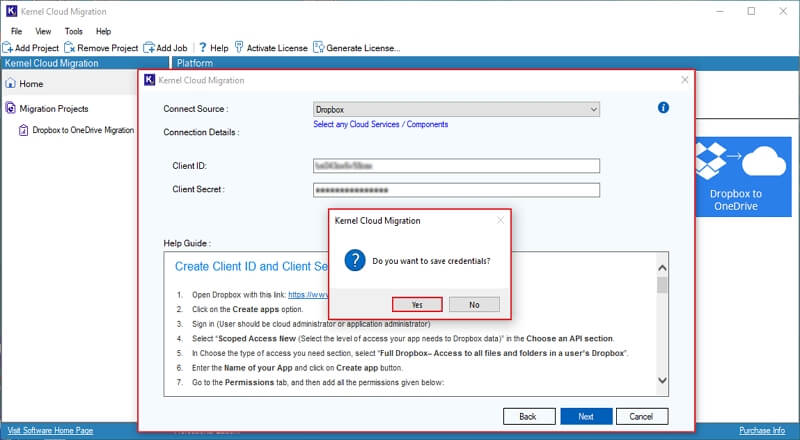Click the Cancel button in the wizard
The image size is (800, 440).
click(642, 417)
